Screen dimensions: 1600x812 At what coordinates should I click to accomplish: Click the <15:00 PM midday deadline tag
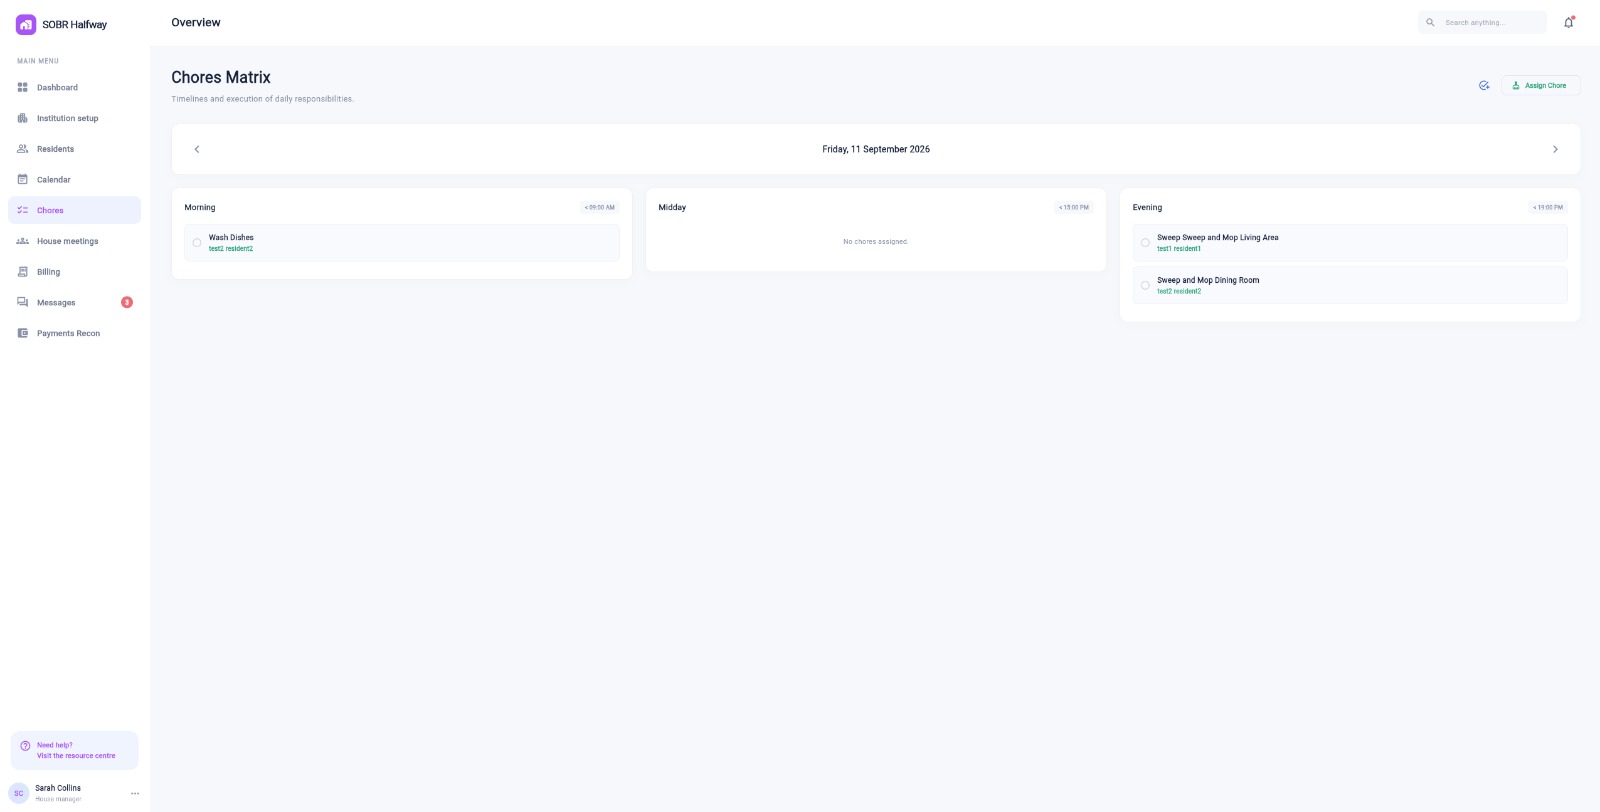pos(1074,208)
